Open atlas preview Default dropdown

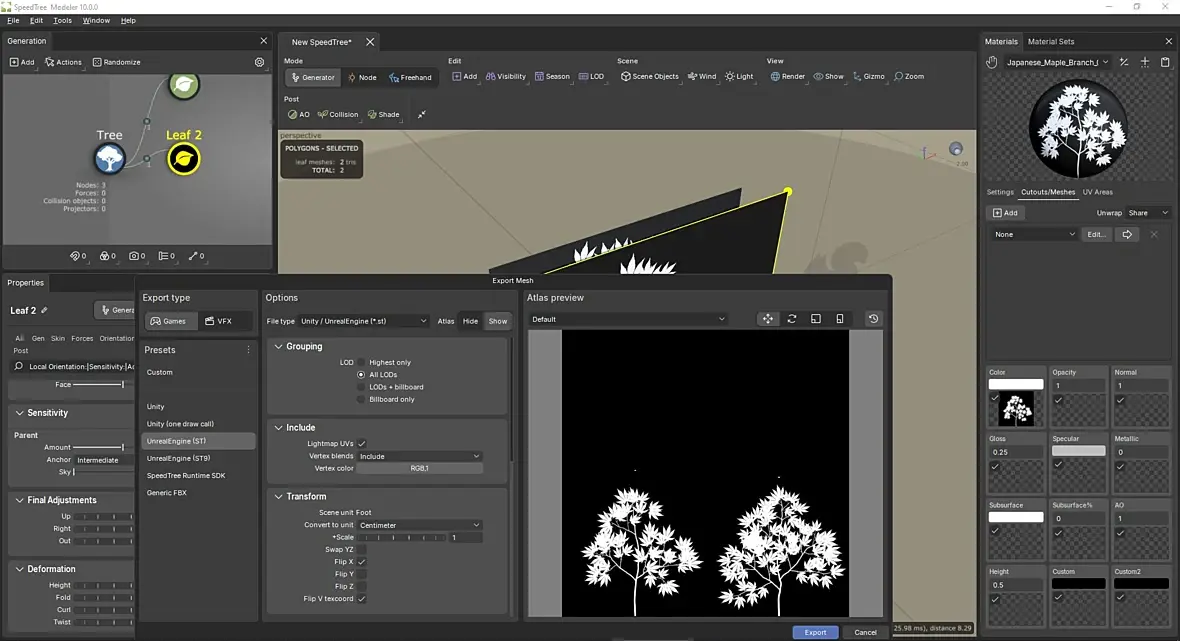point(628,319)
